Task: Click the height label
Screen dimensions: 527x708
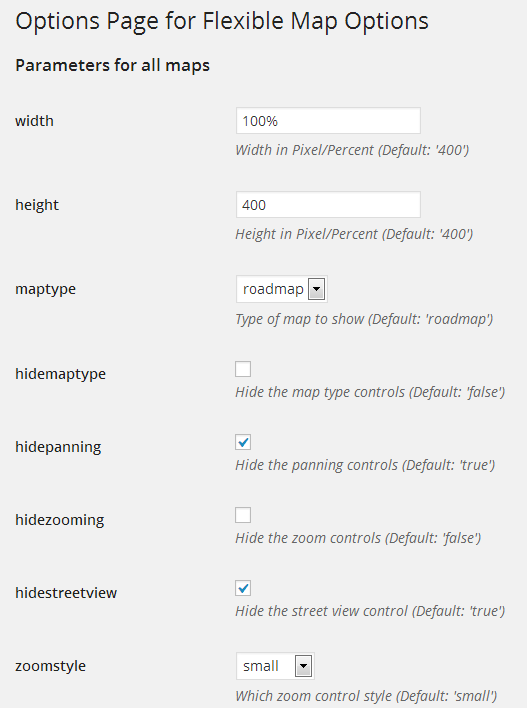Action: pyautogui.click(x=37, y=205)
